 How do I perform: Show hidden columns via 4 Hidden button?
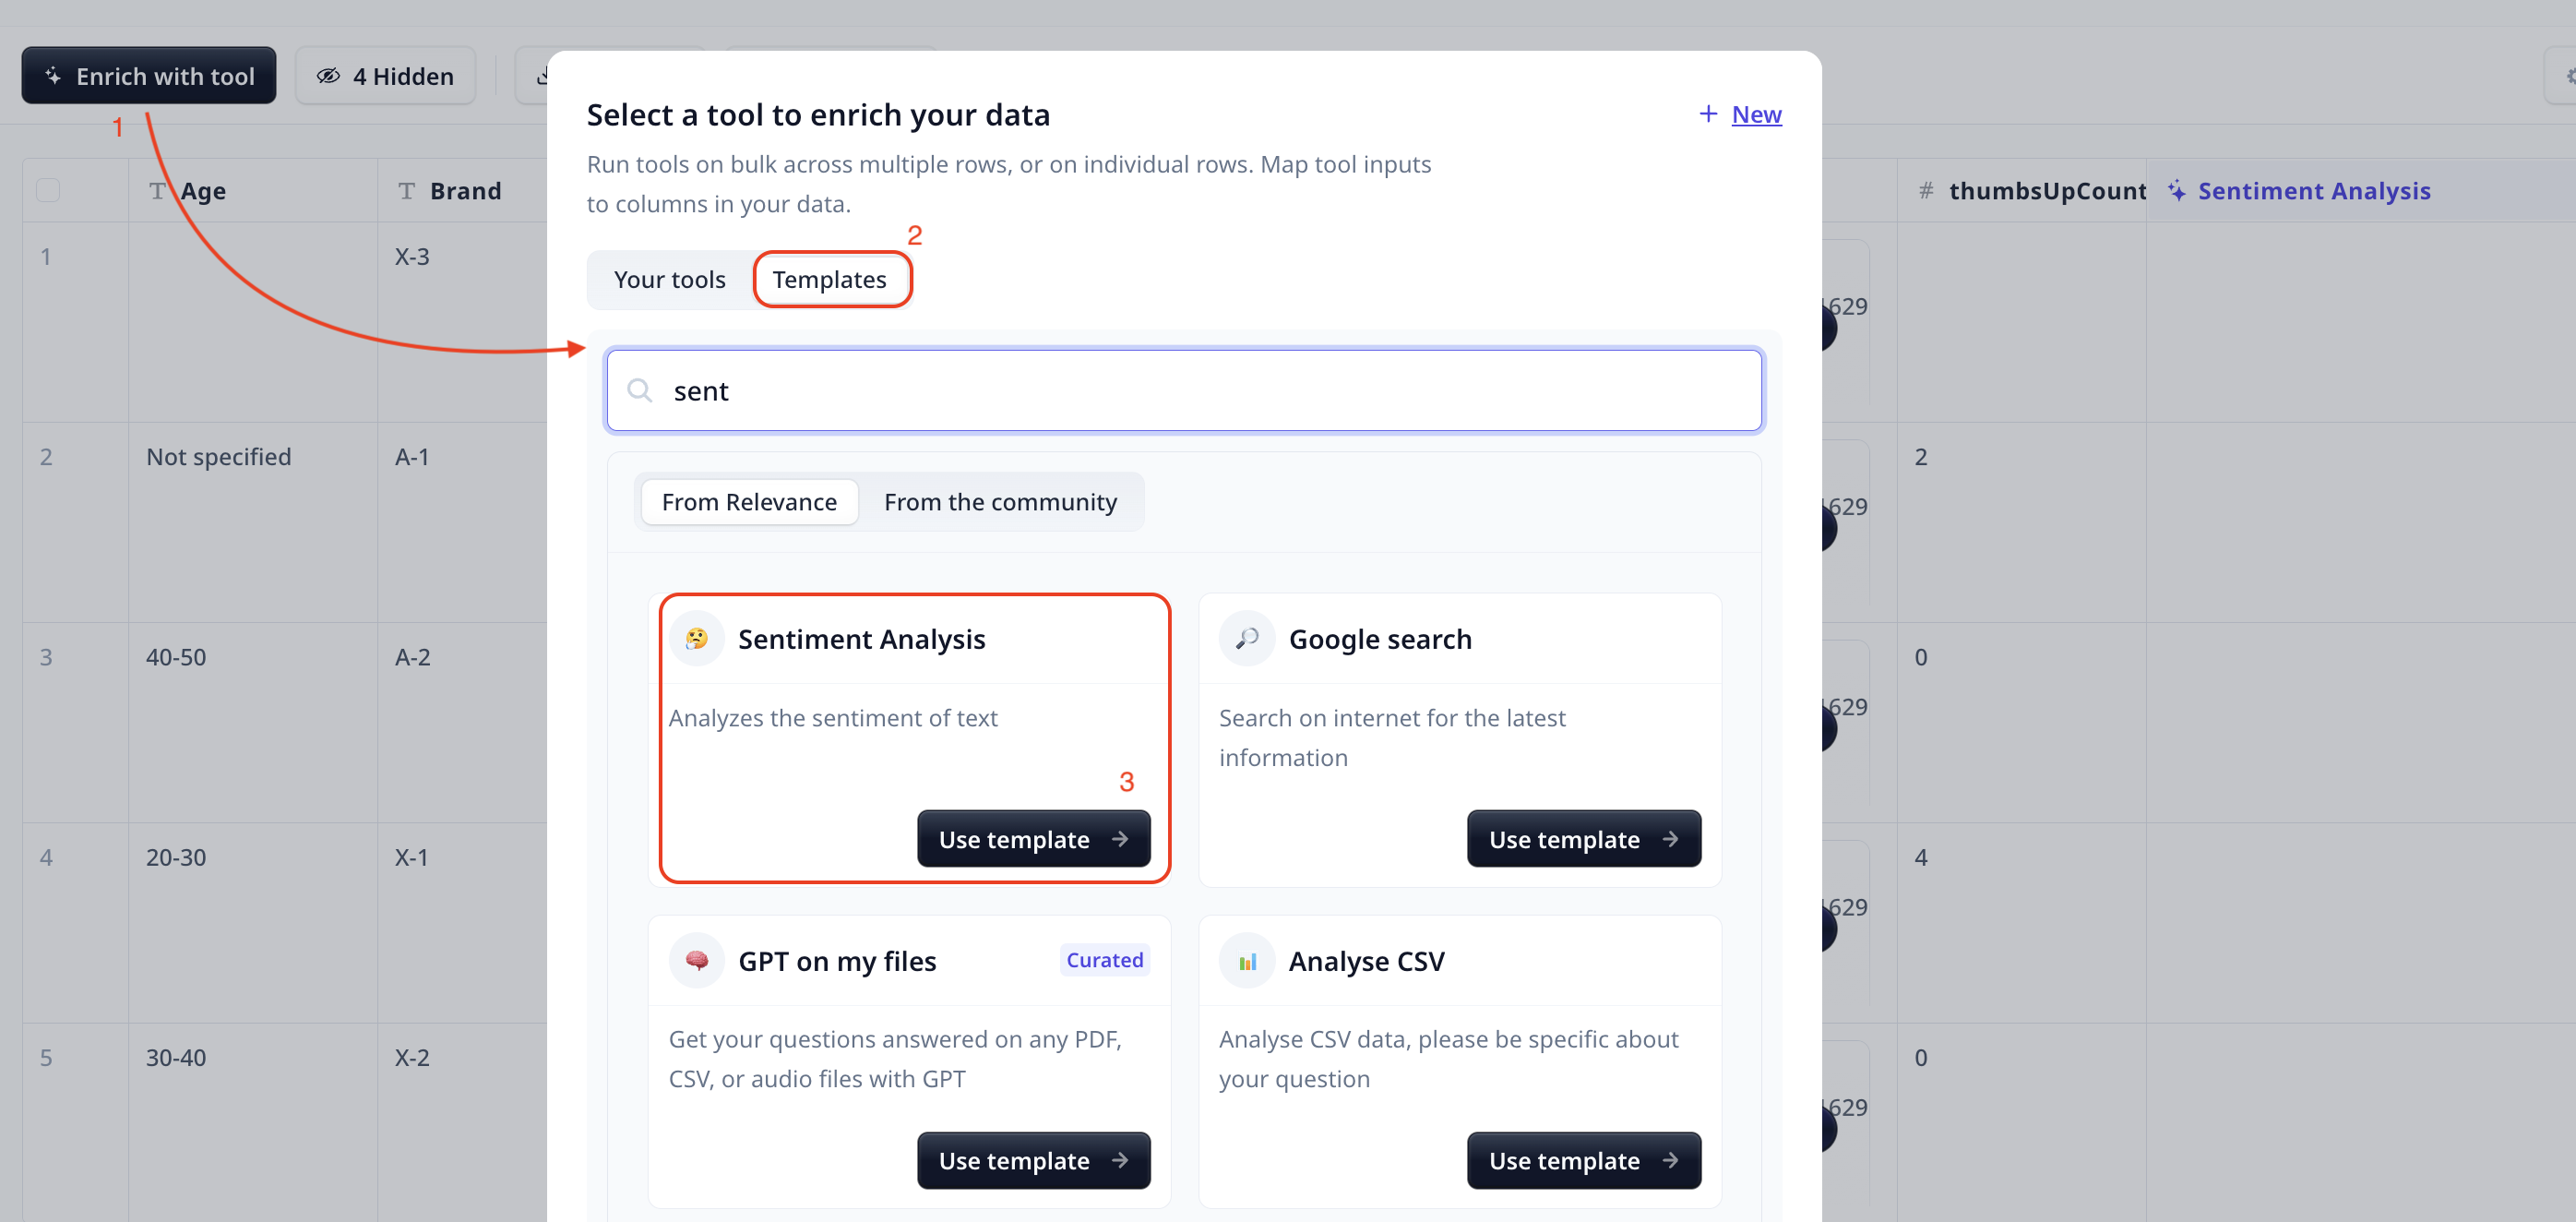385,76
